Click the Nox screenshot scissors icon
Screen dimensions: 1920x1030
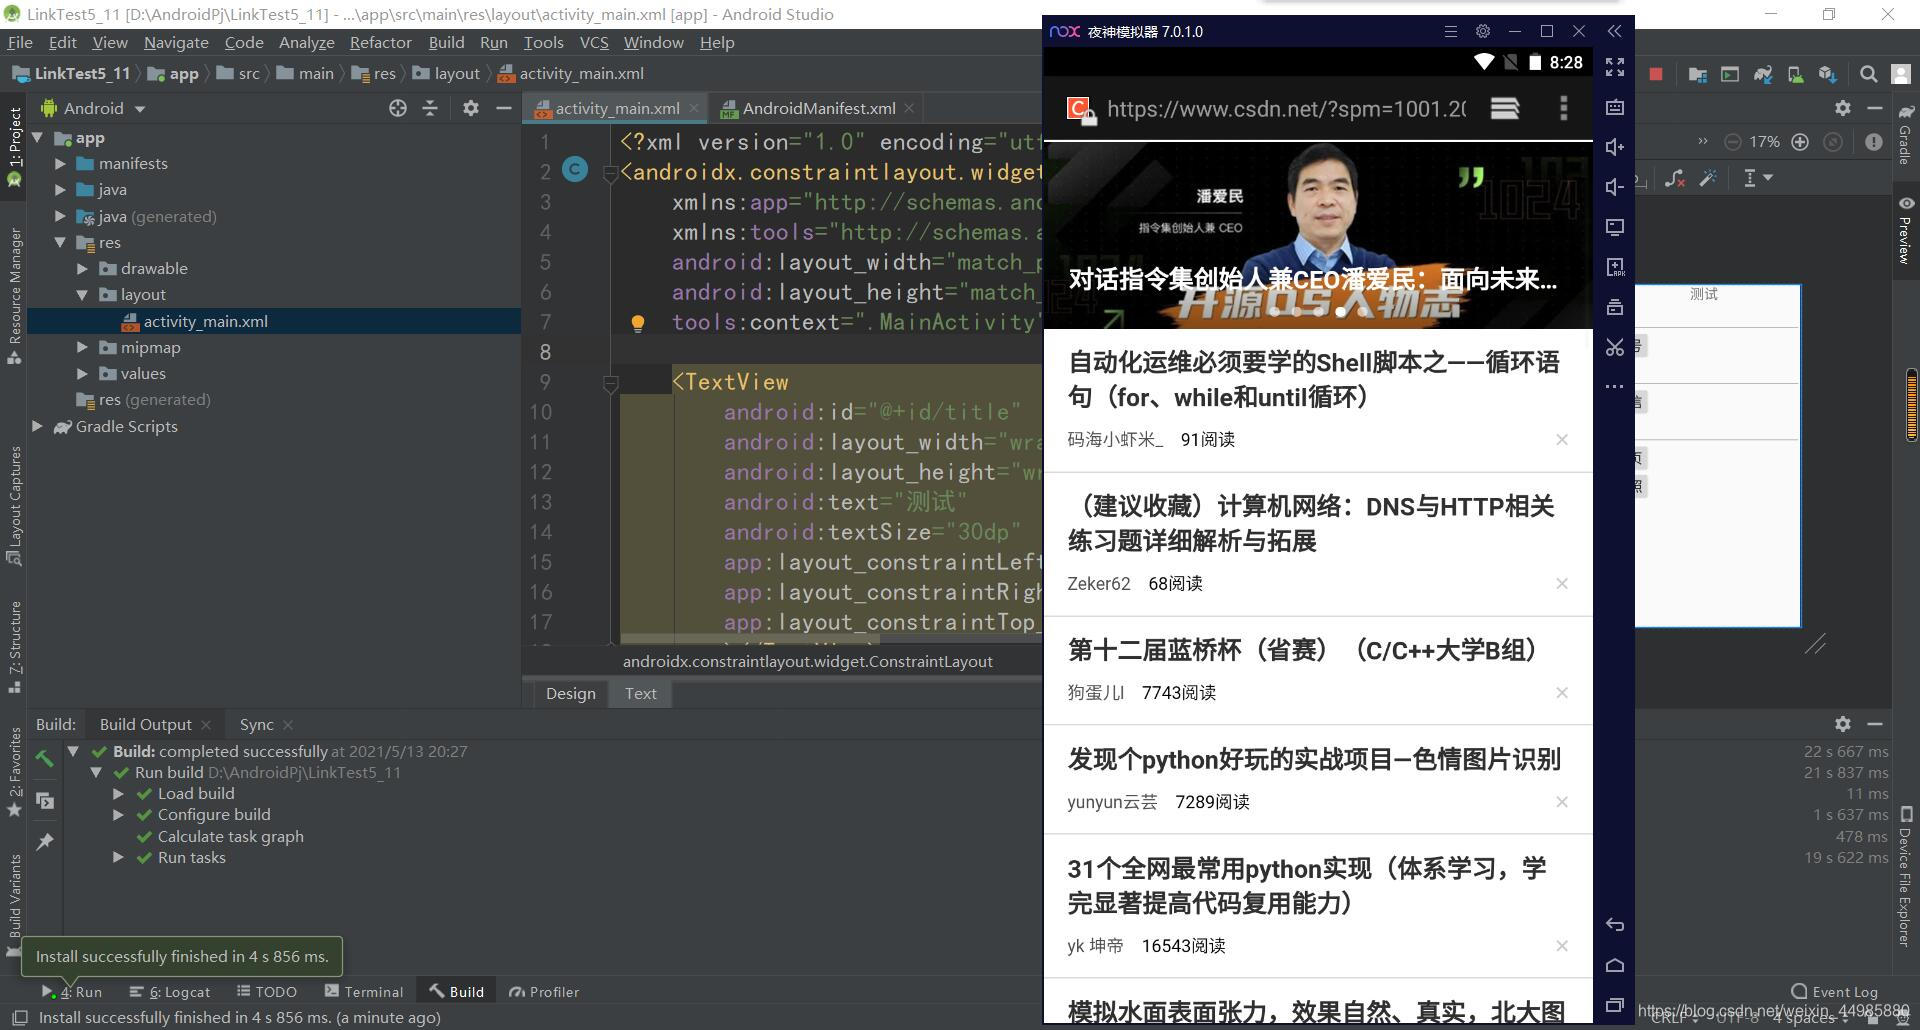1615,347
